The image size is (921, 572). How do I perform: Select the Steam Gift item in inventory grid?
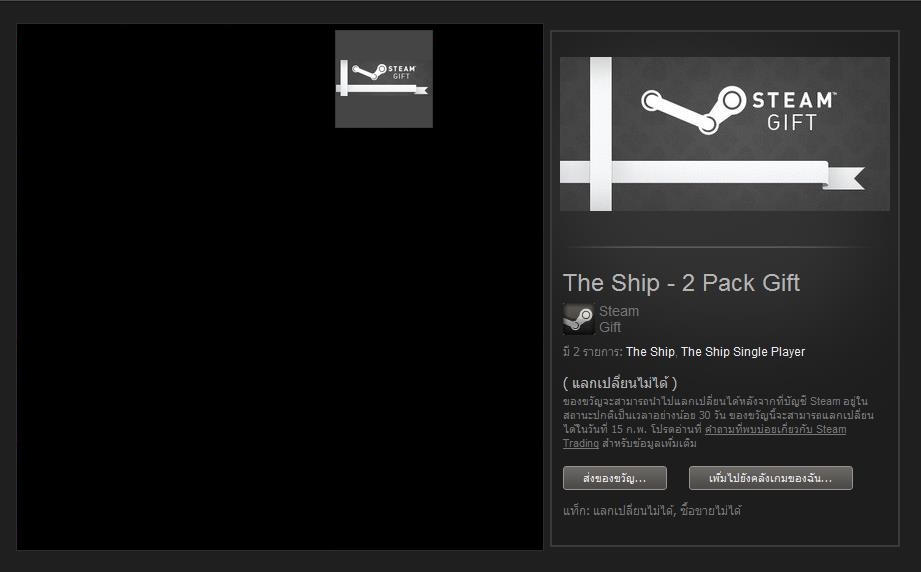point(384,79)
